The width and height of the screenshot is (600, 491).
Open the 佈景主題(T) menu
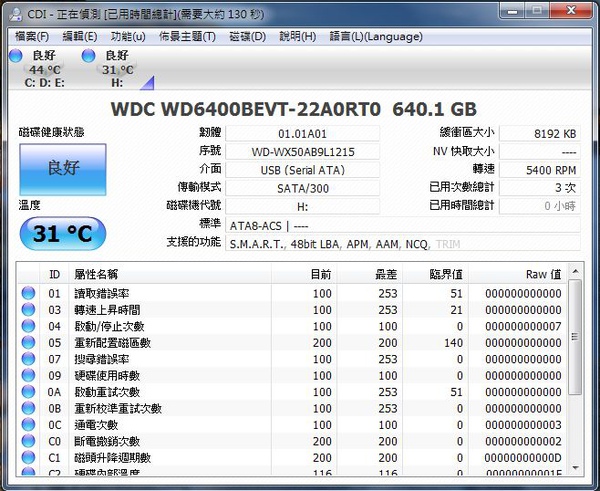click(187, 37)
